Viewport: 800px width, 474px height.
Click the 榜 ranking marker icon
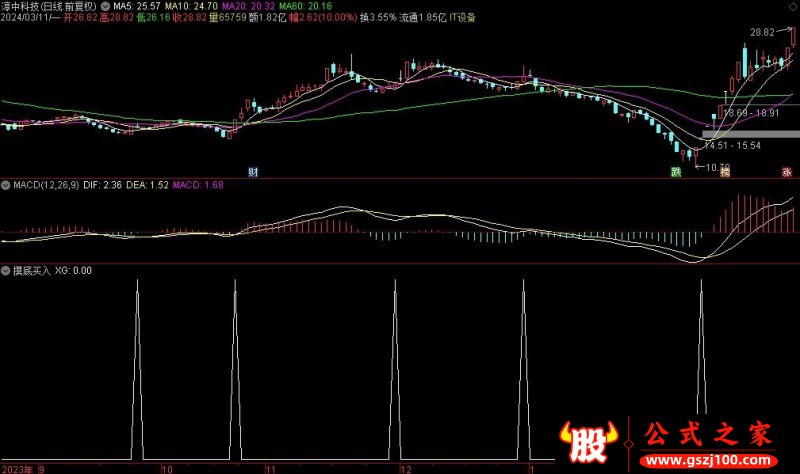[x=725, y=172]
